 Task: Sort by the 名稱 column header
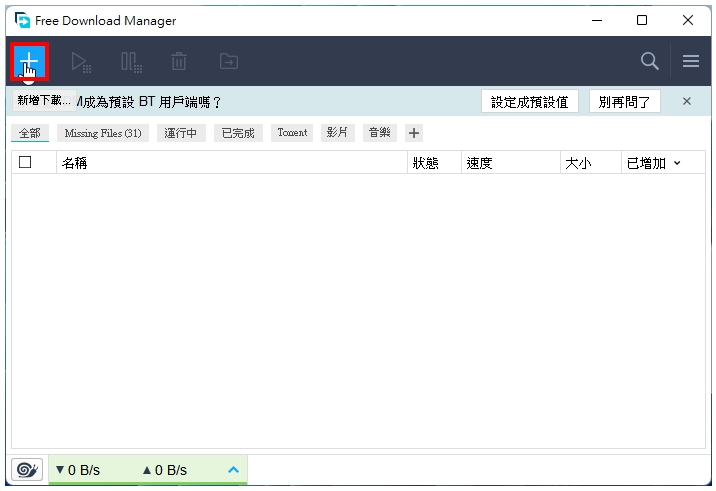pos(232,163)
